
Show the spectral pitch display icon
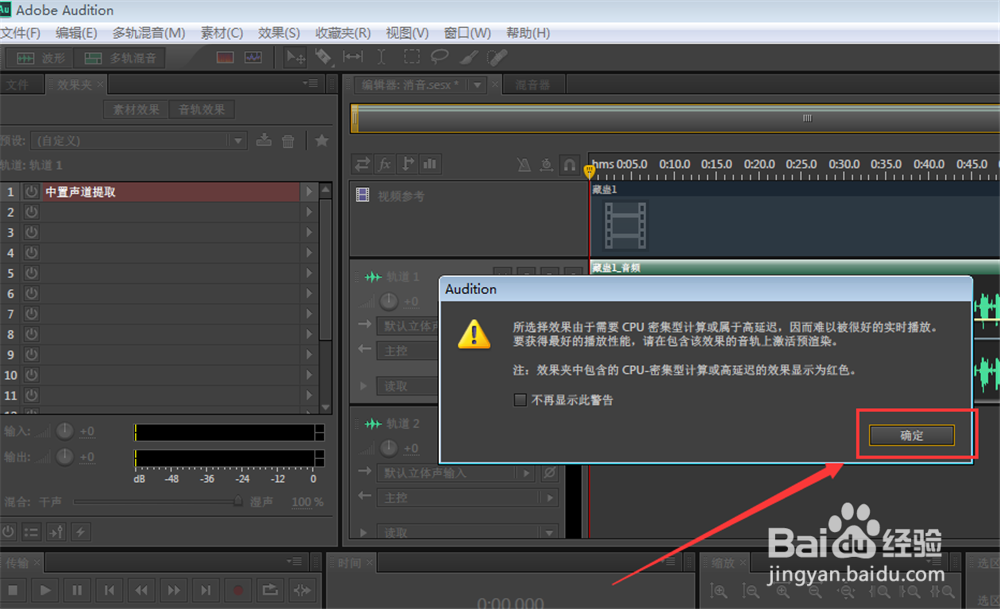point(253,57)
